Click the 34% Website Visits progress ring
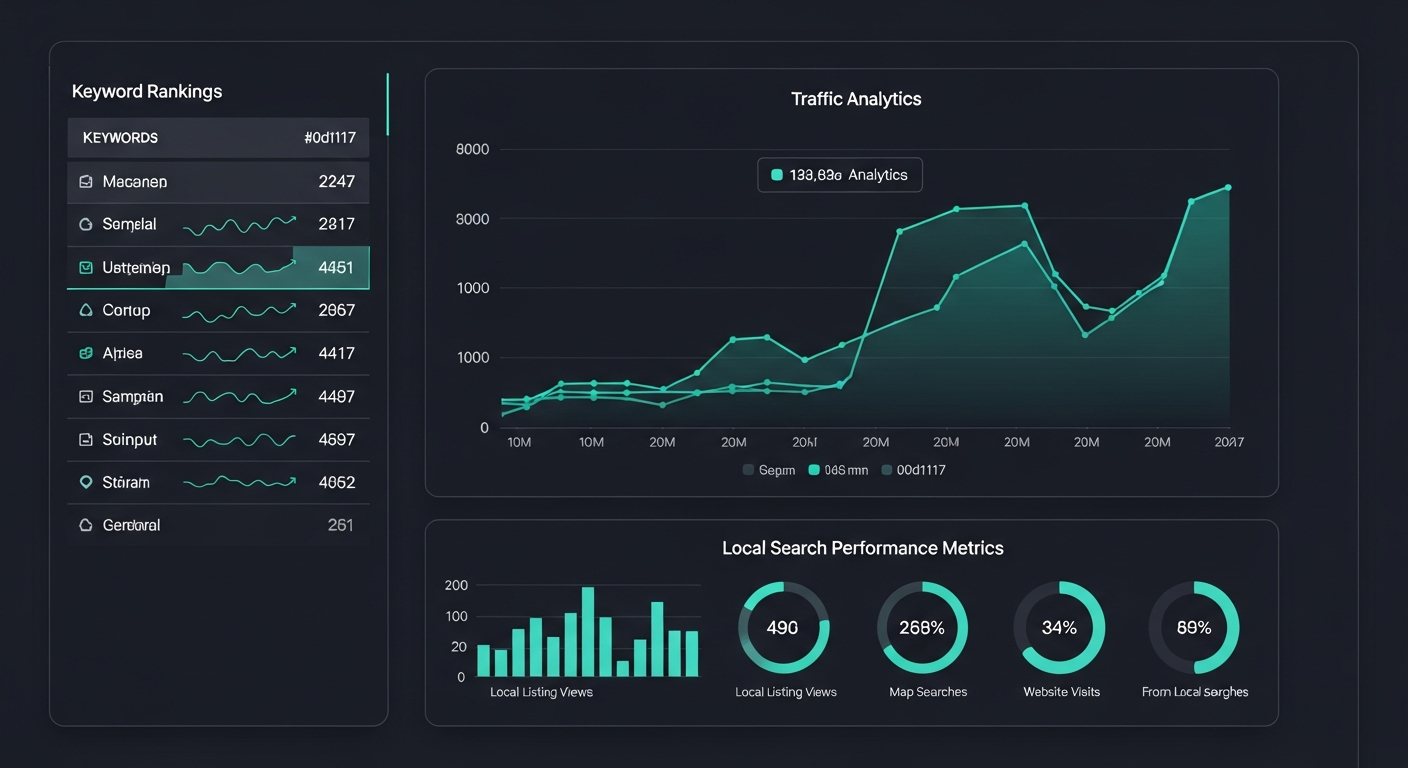 tap(1059, 627)
